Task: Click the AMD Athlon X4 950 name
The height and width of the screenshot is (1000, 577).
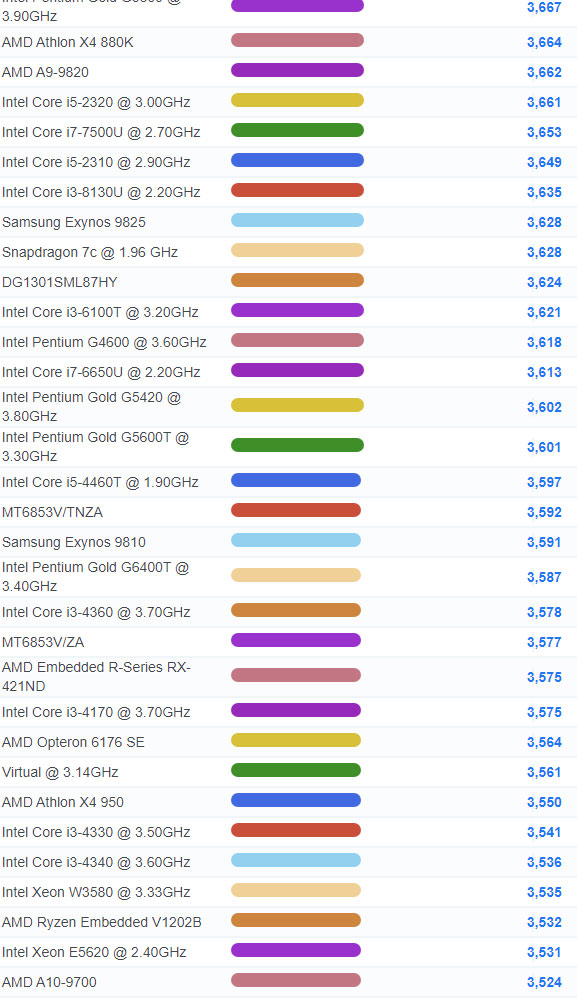Action: (x=62, y=802)
